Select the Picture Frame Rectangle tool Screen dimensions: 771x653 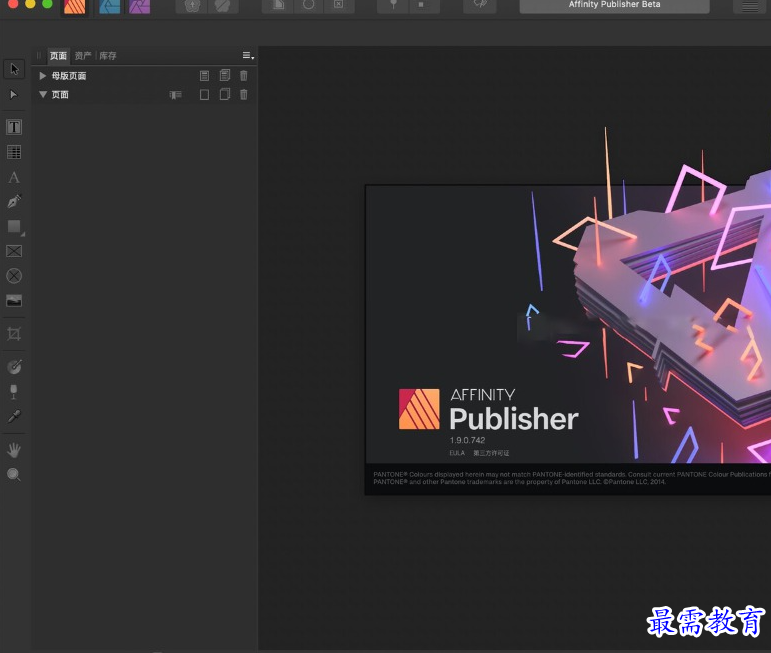[x=14, y=251]
